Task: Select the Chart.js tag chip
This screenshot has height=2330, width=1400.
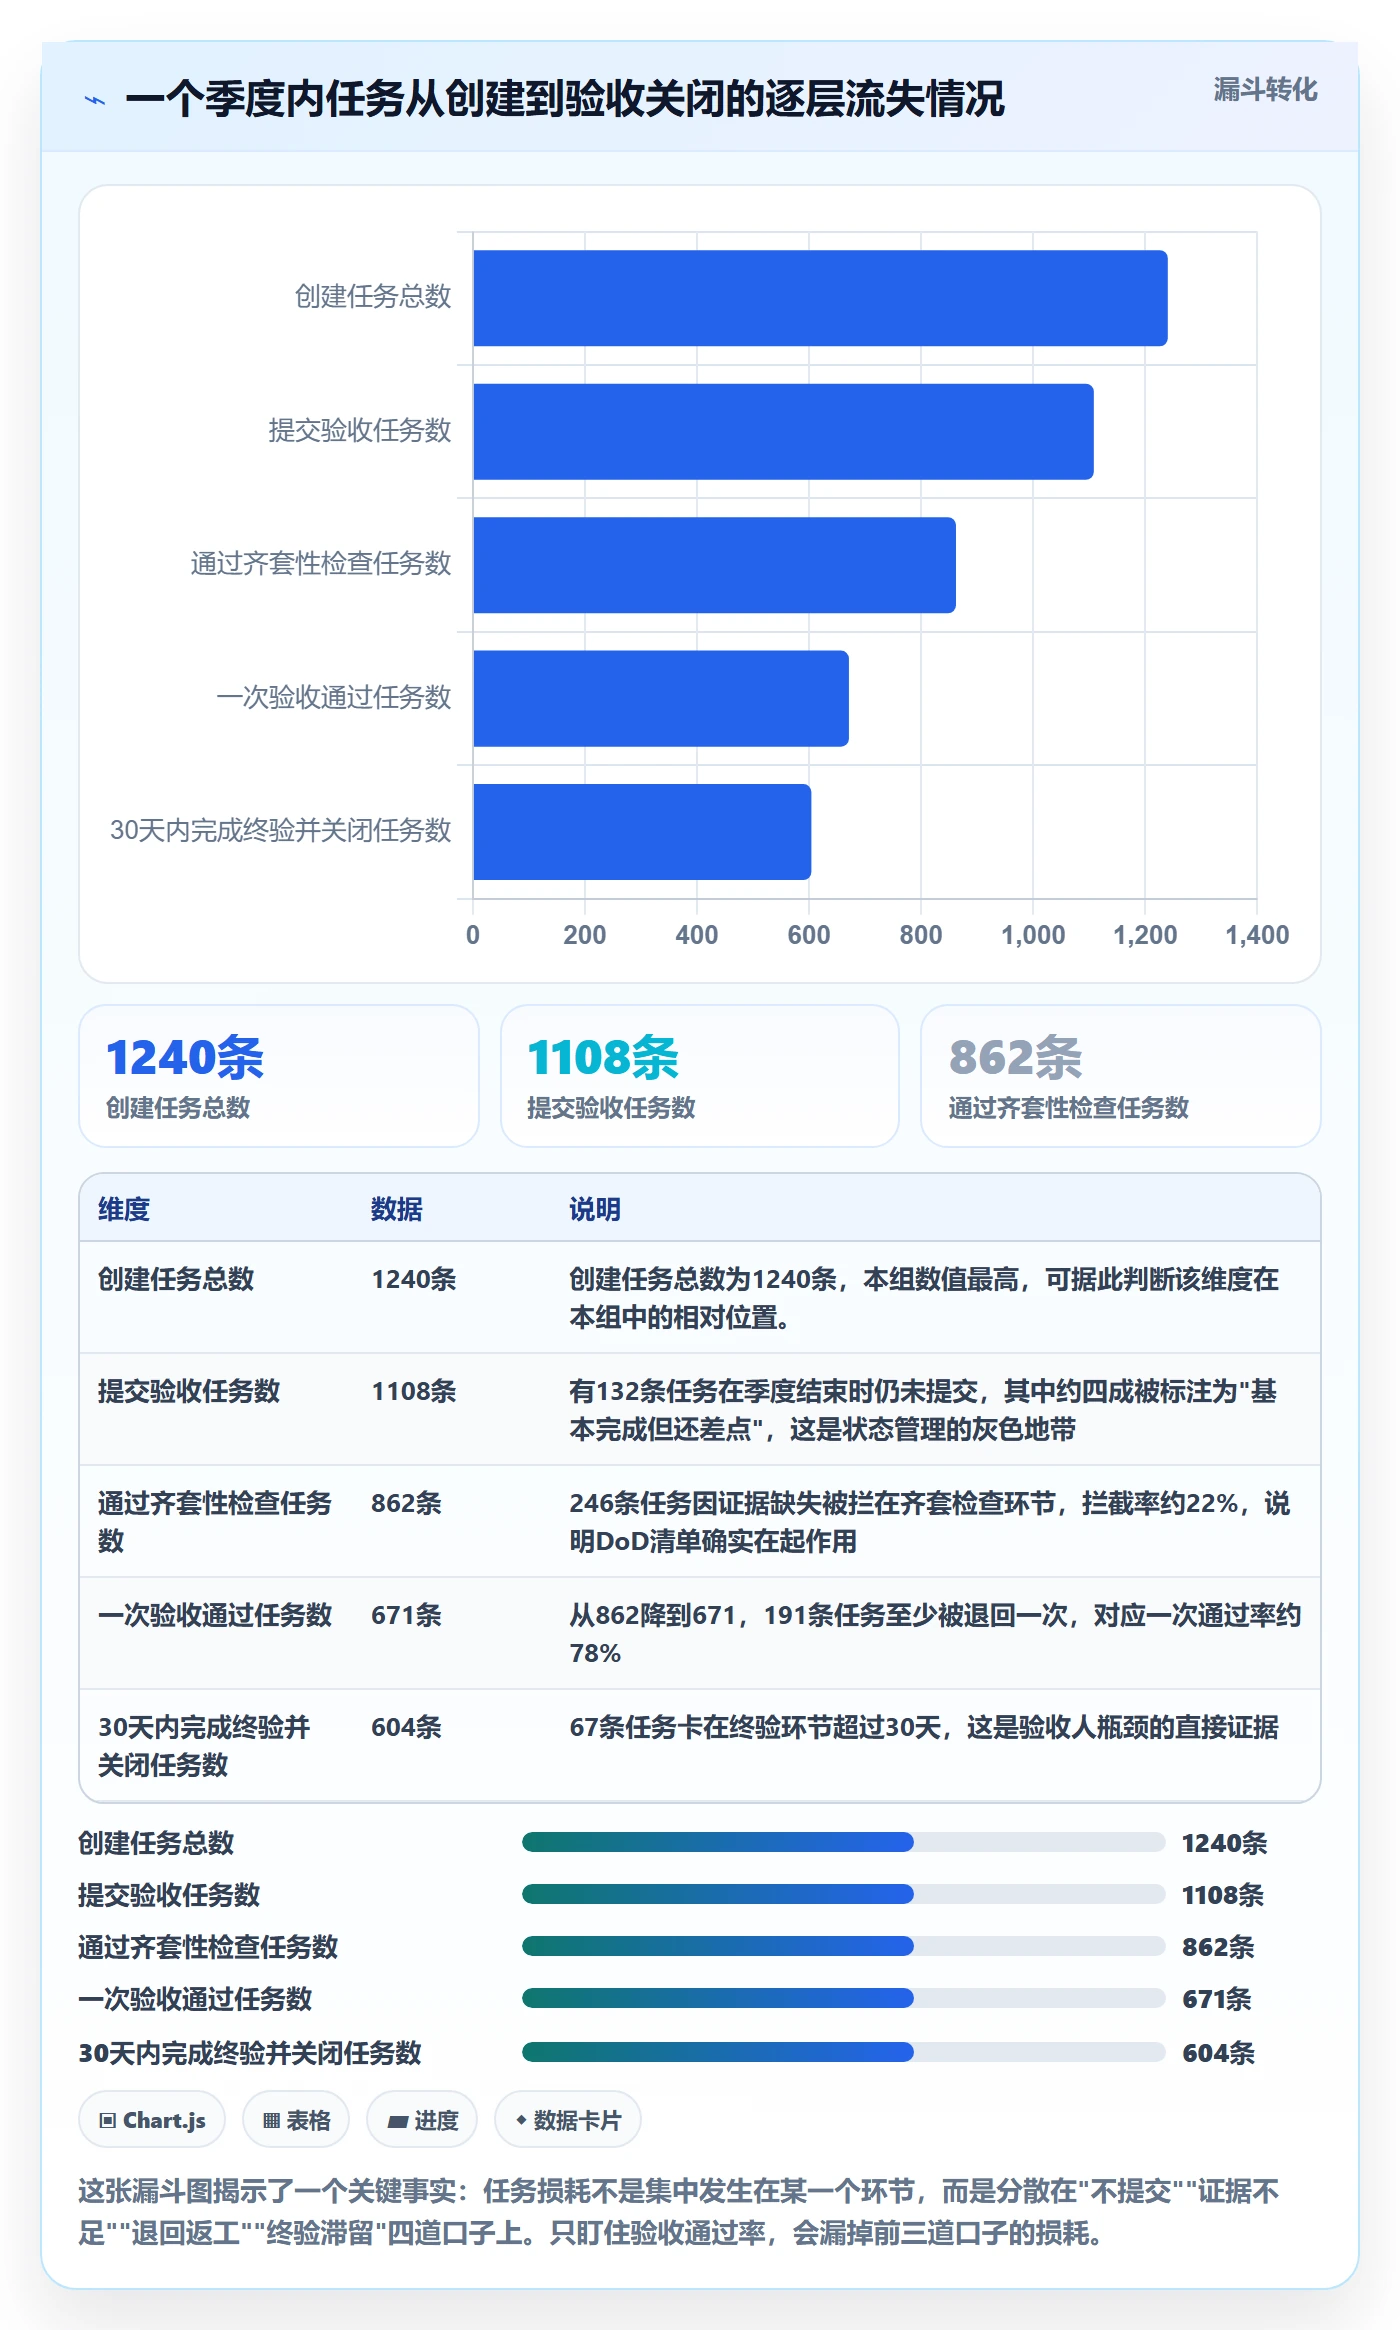Action: (x=152, y=2120)
